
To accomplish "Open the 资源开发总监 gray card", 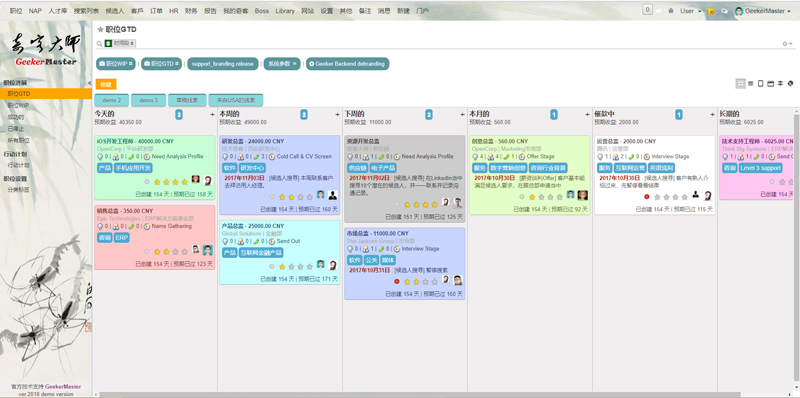I will [x=405, y=179].
